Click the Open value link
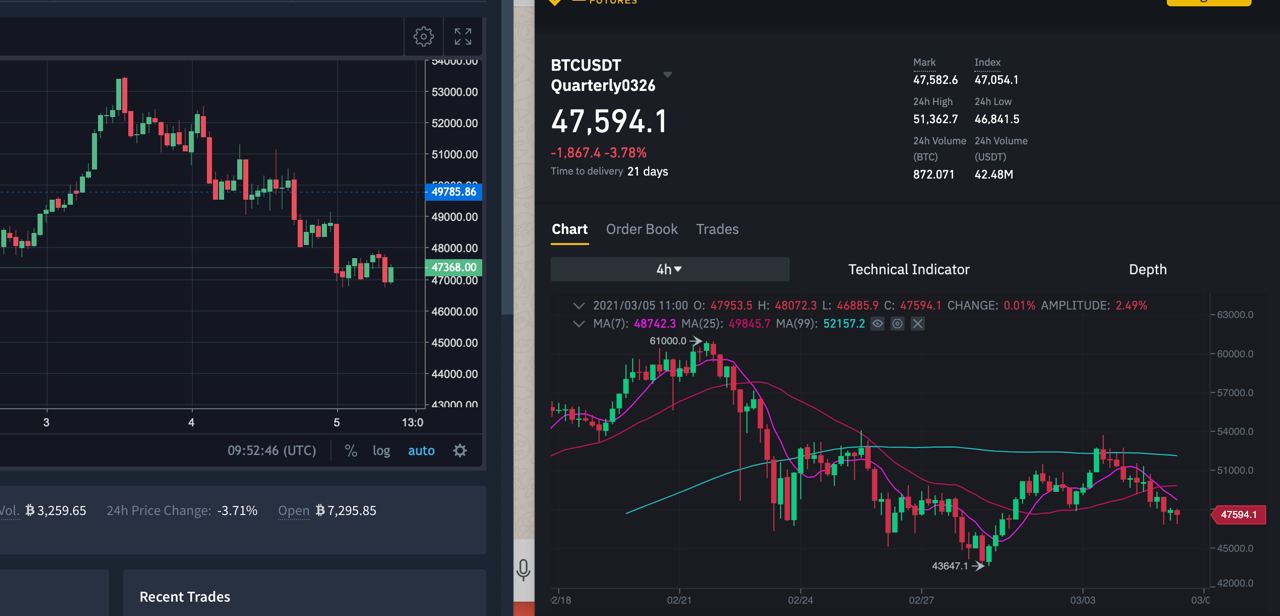The width and height of the screenshot is (1280, 616). pyautogui.click(x=293, y=511)
